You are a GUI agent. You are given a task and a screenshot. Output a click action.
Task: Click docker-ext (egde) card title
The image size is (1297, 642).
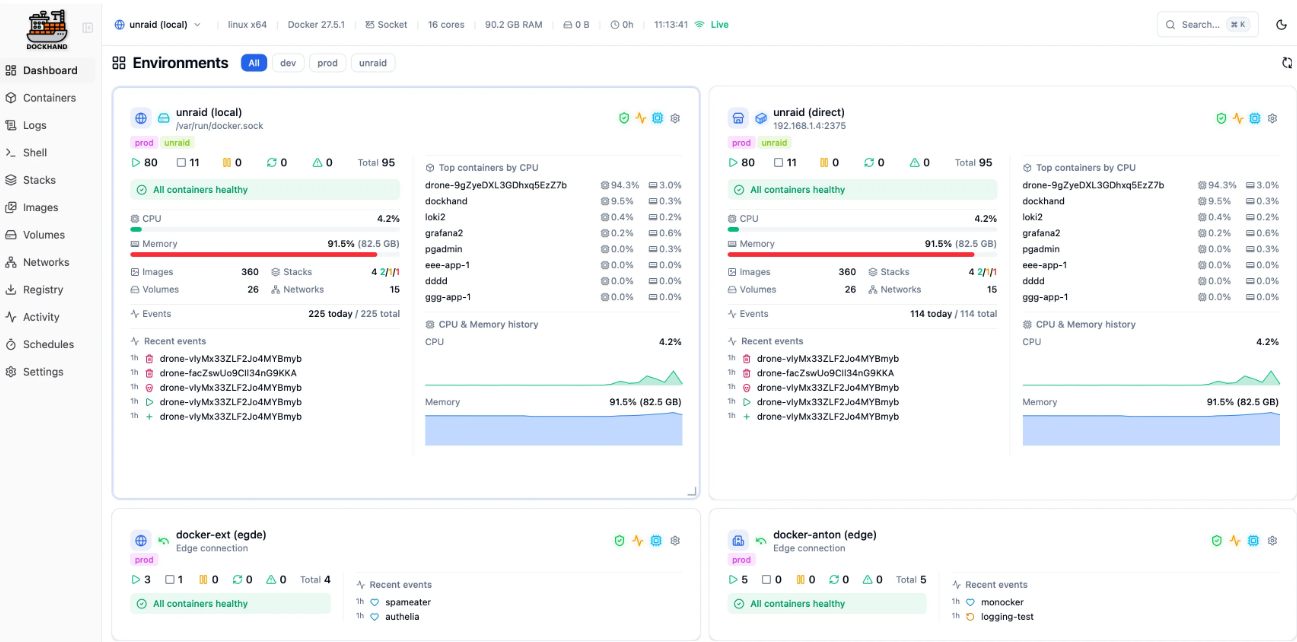tap(221, 535)
